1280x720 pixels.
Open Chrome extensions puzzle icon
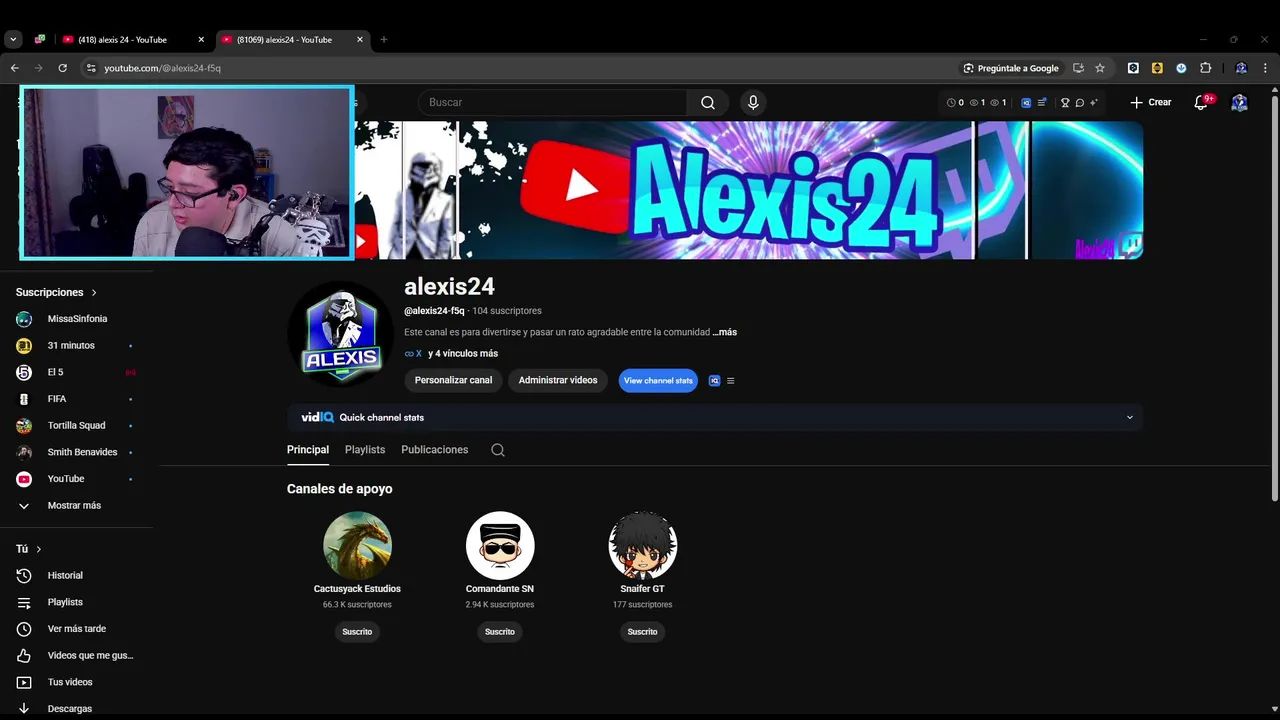click(x=1205, y=68)
